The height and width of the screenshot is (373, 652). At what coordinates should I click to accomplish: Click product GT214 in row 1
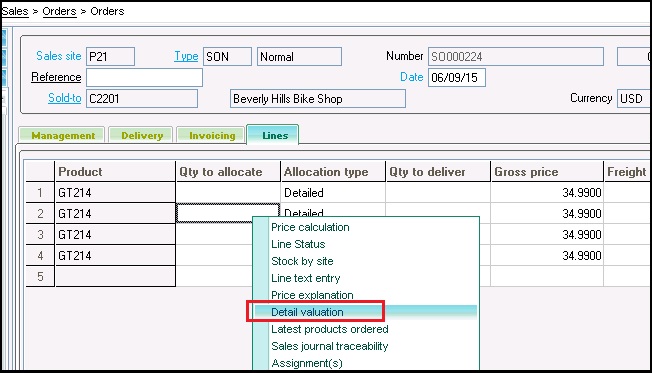pos(115,193)
